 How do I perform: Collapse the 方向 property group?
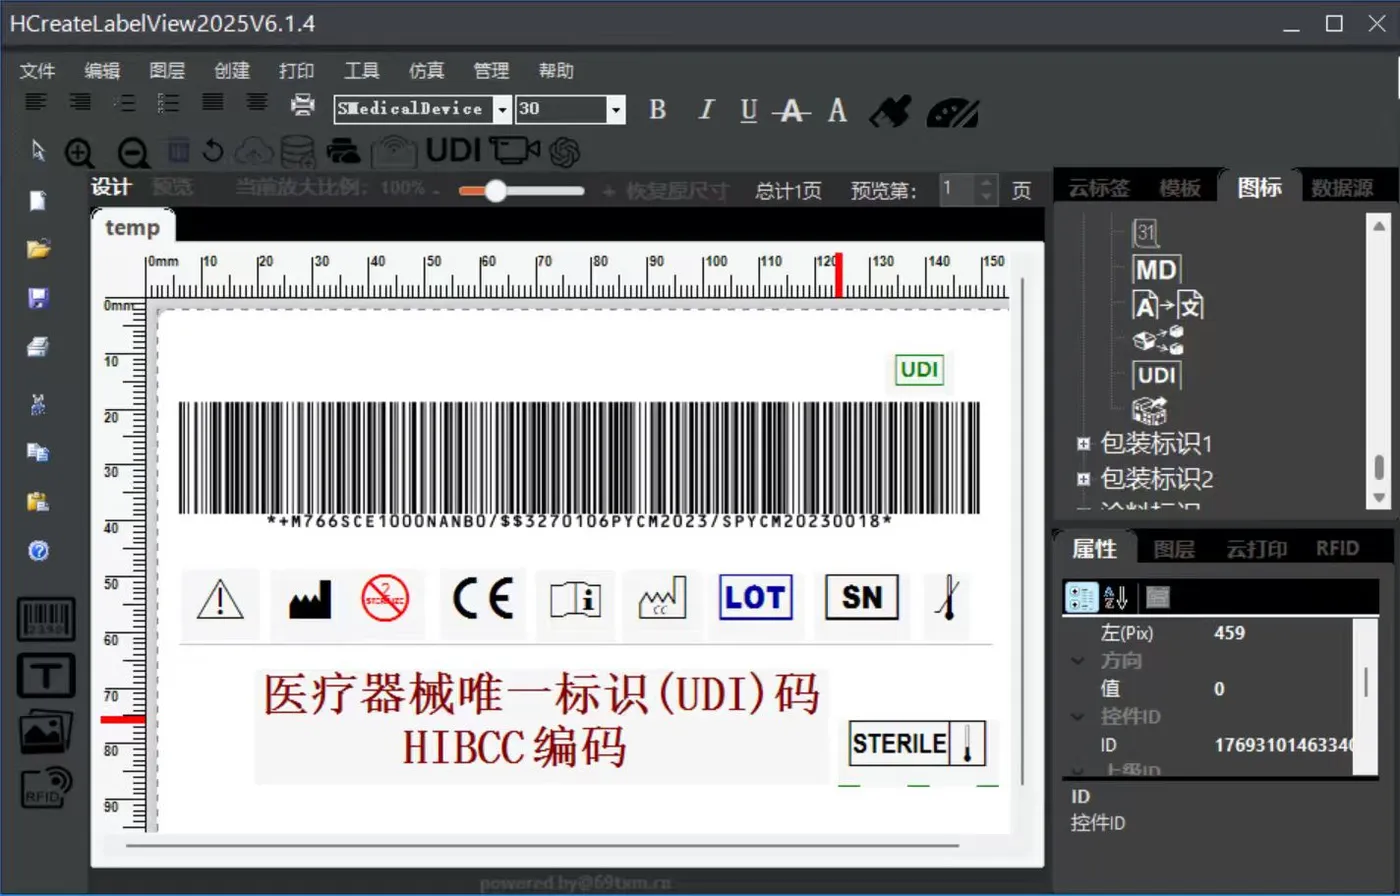pyautogui.click(x=1078, y=661)
